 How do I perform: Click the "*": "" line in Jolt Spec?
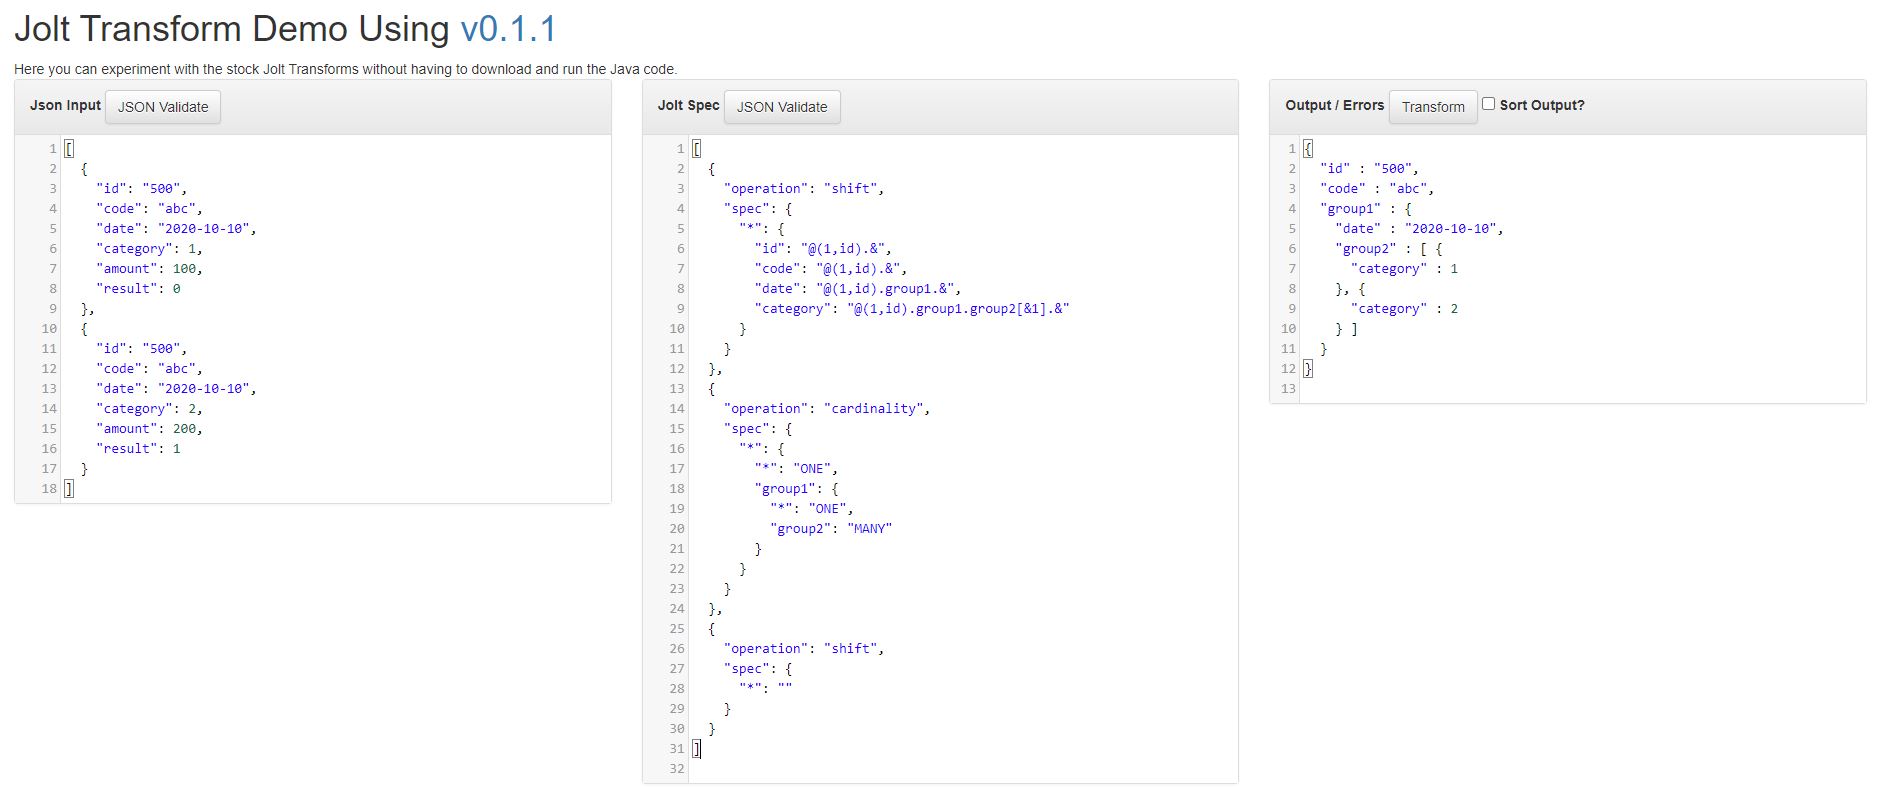pyautogui.click(x=766, y=689)
